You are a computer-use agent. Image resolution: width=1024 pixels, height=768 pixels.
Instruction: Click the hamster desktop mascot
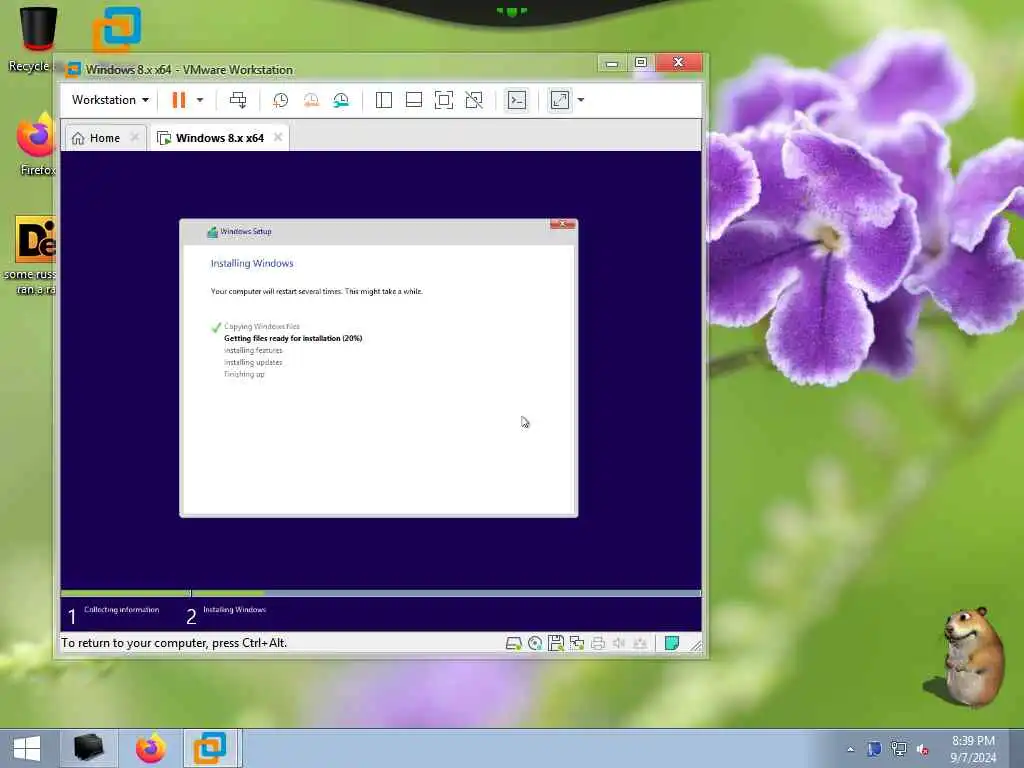tap(972, 656)
